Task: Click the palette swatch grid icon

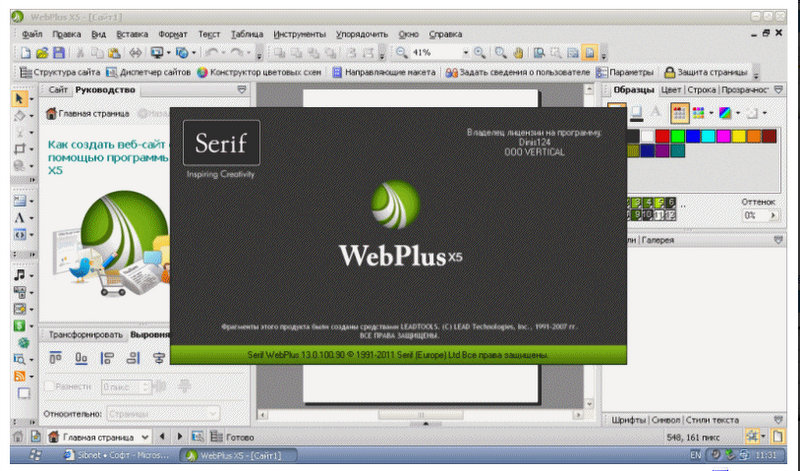Action: 679,113
